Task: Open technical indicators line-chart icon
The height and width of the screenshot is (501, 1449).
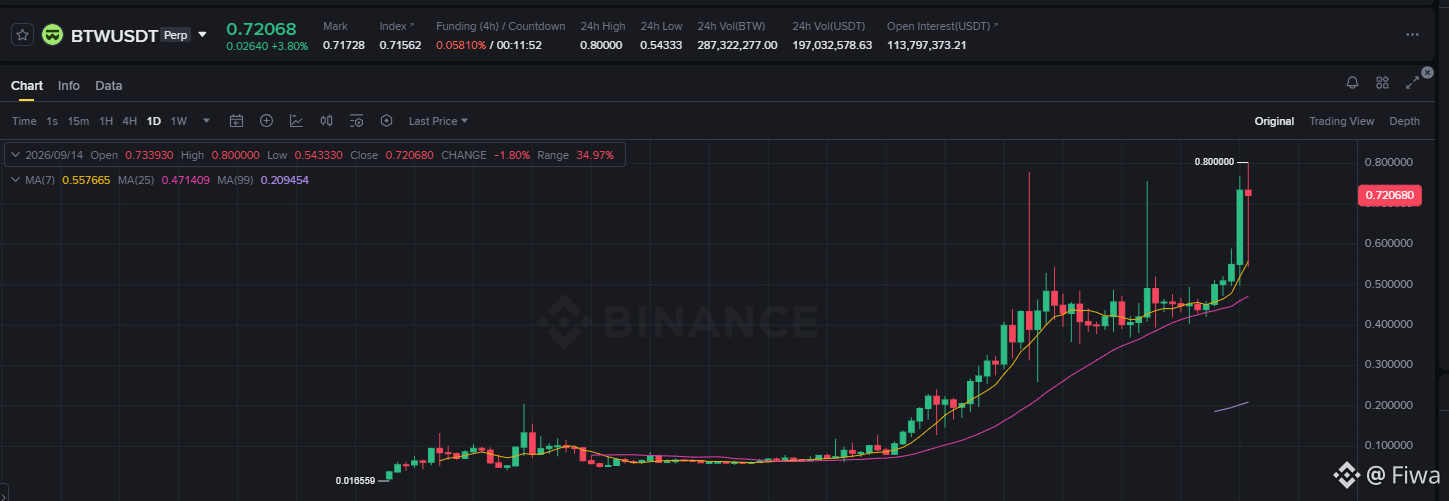Action: point(296,121)
